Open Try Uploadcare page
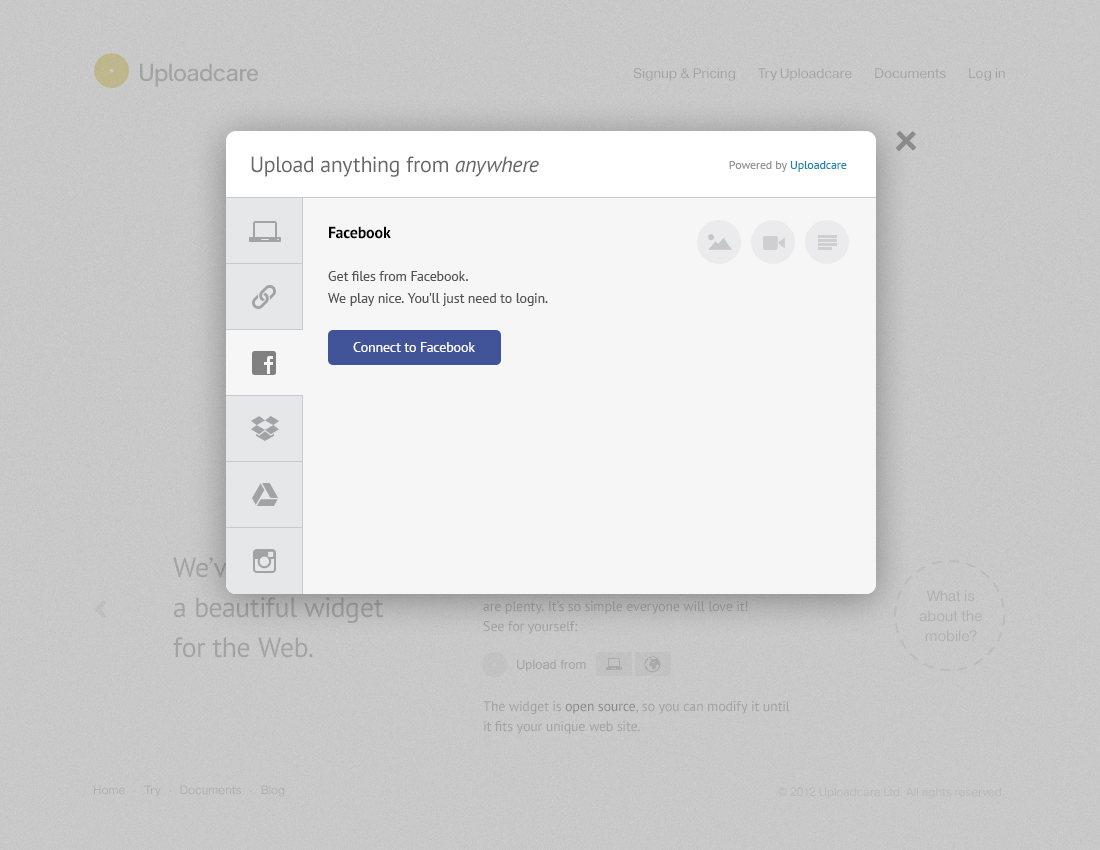Viewport: 1100px width, 850px height. coord(804,73)
